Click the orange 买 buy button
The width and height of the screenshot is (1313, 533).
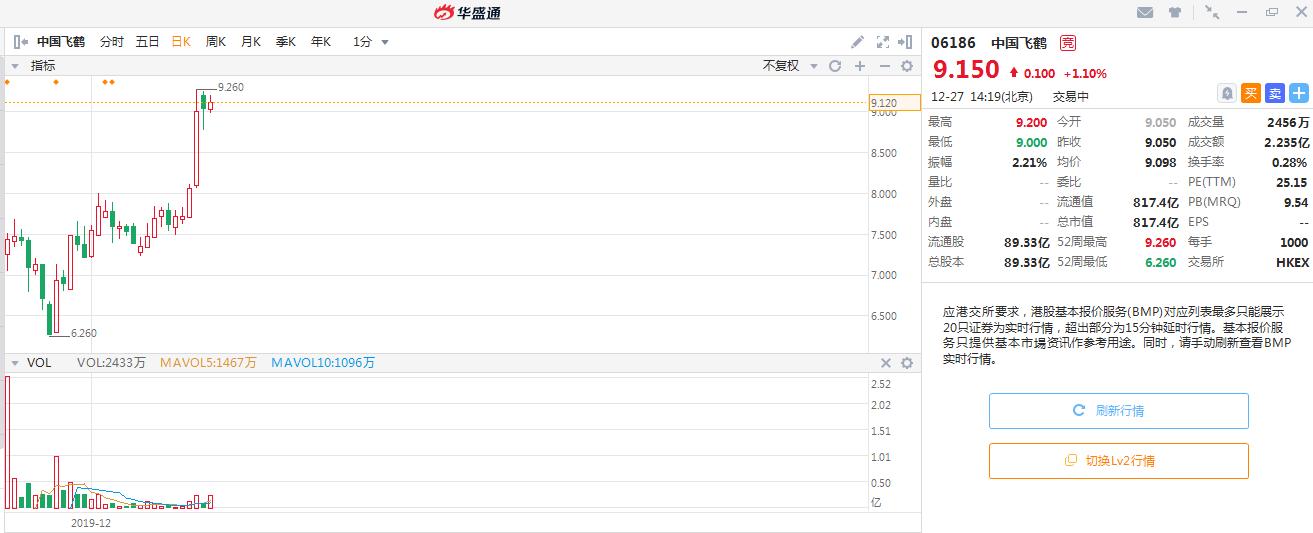(1251, 93)
